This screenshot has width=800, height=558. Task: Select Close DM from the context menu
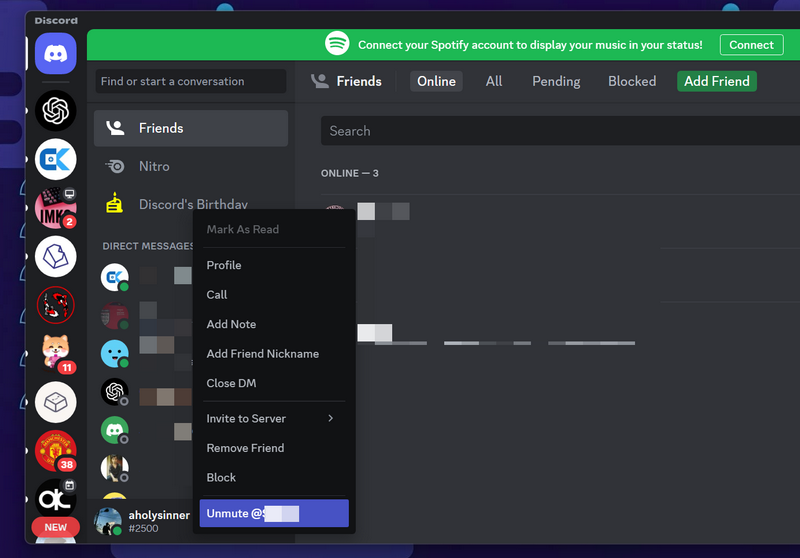pyautogui.click(x=231, y=383)
